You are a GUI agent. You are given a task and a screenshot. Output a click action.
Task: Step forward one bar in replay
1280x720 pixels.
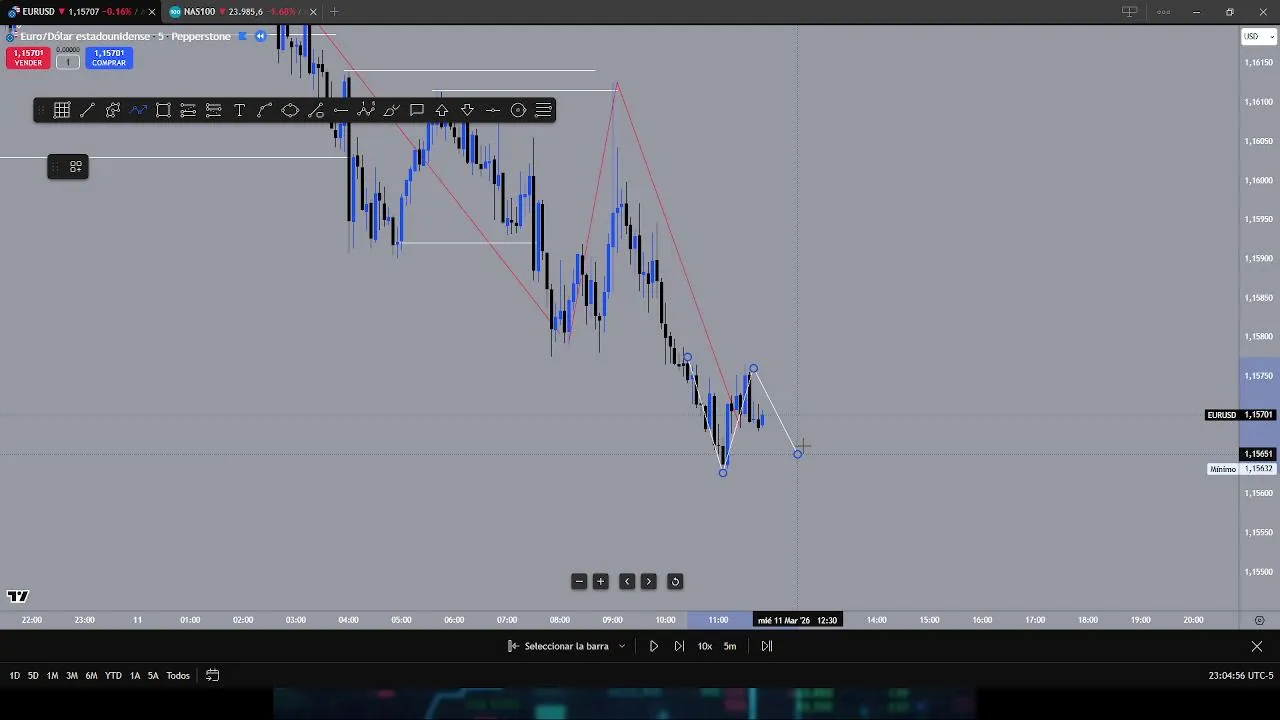coord(679,646)
